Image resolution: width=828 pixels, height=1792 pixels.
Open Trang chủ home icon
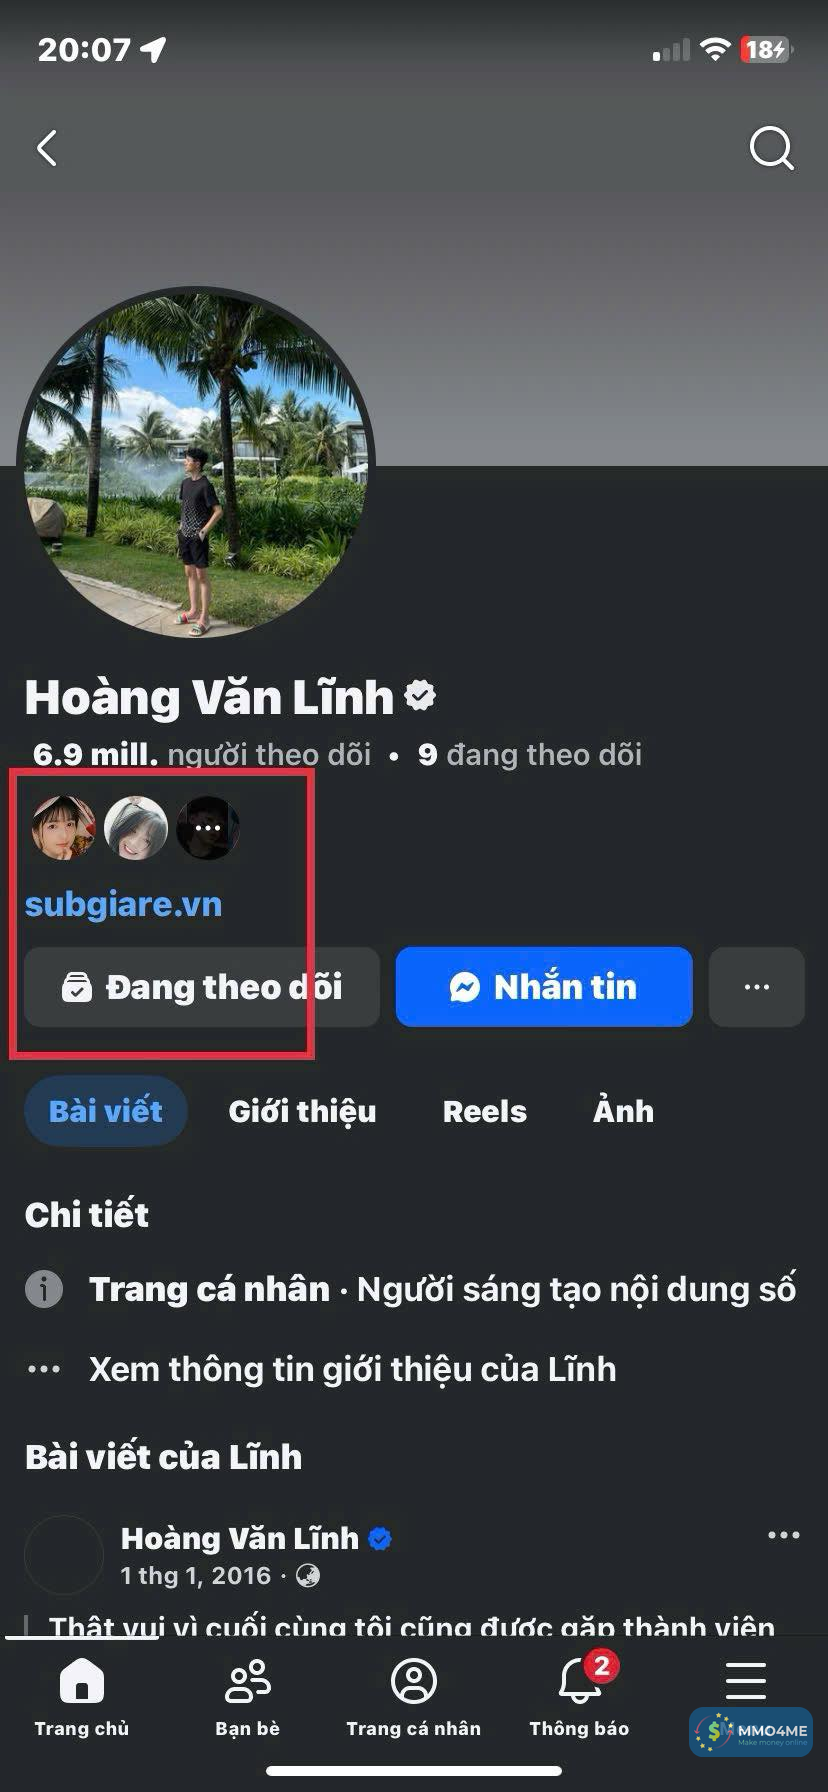[82, 1681]
